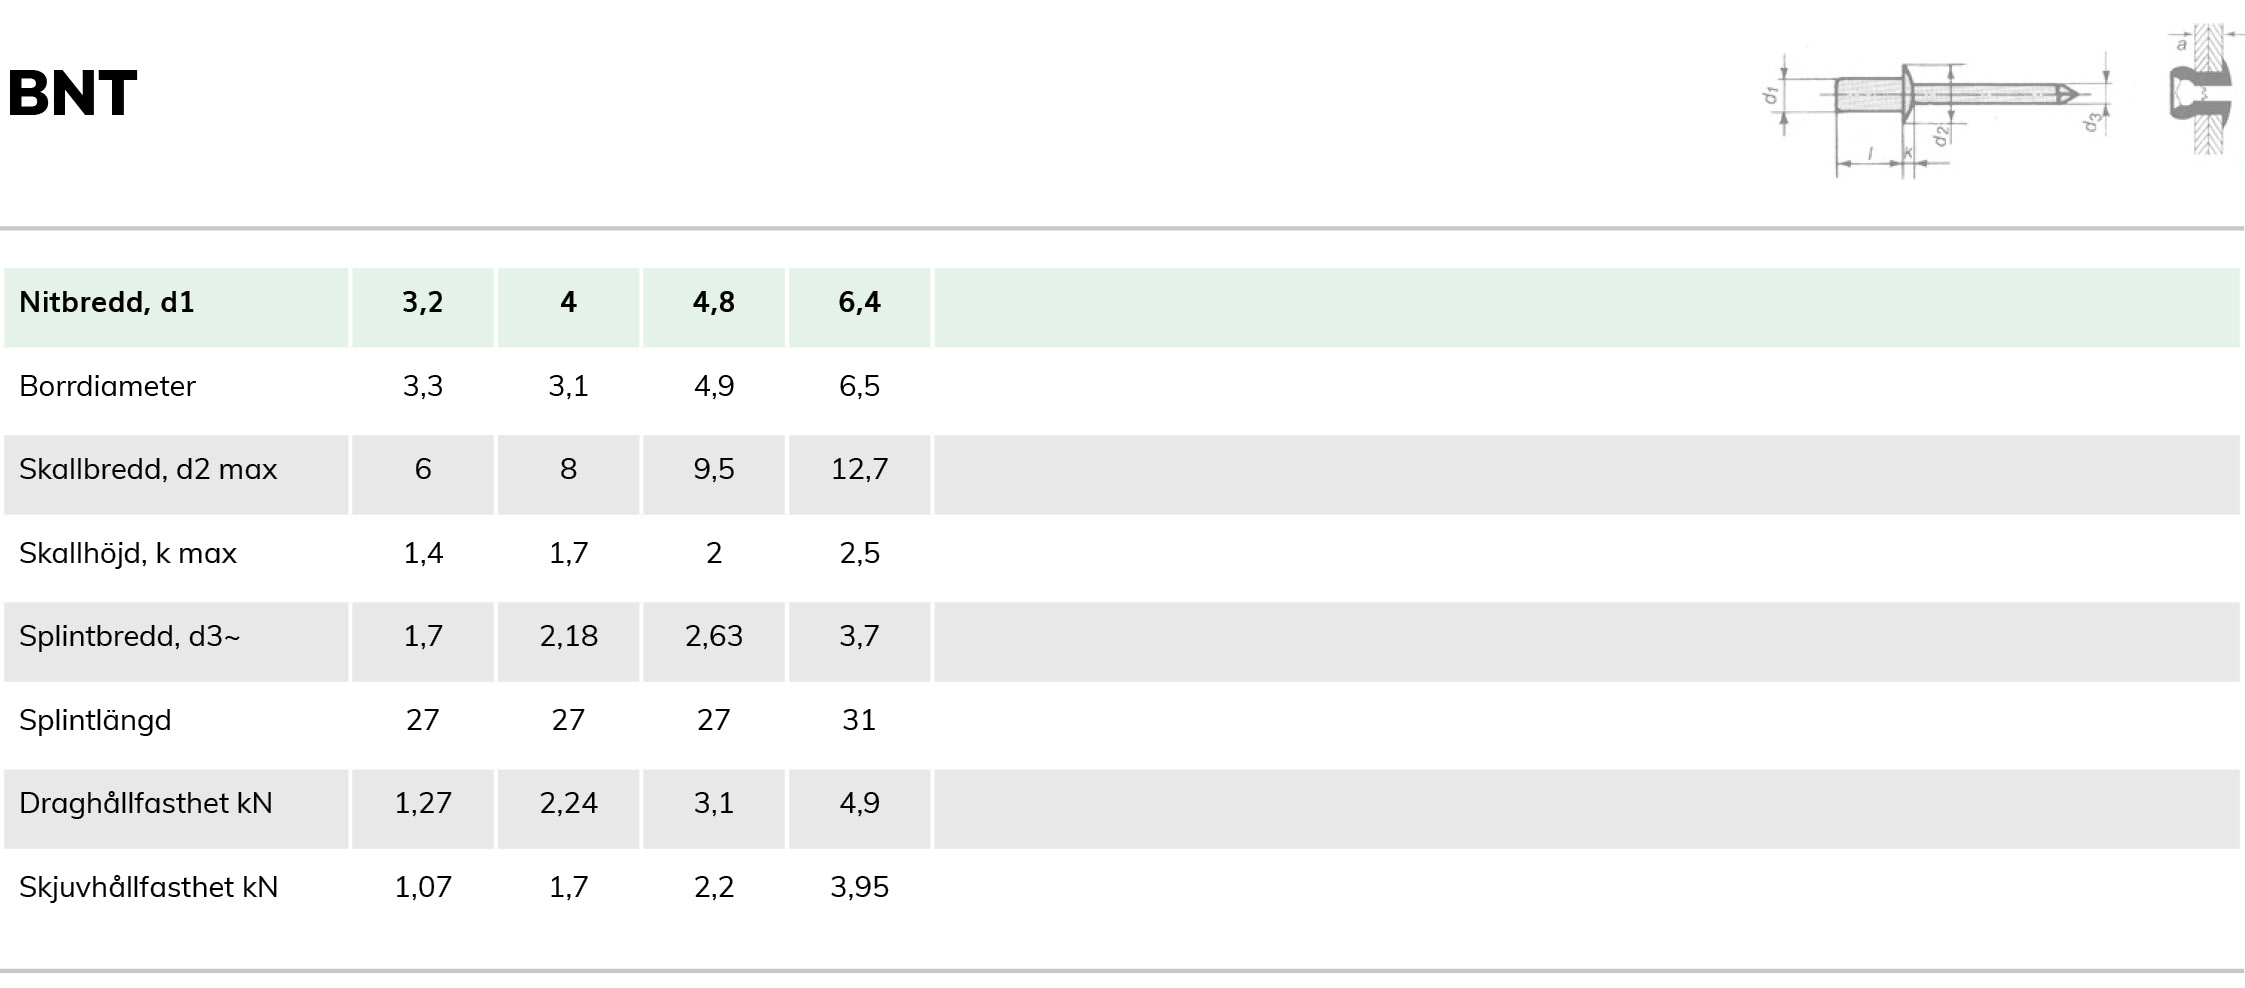Click the 12,7 value in Skallbredd row

pyautogui.click(x=859, y=469)
